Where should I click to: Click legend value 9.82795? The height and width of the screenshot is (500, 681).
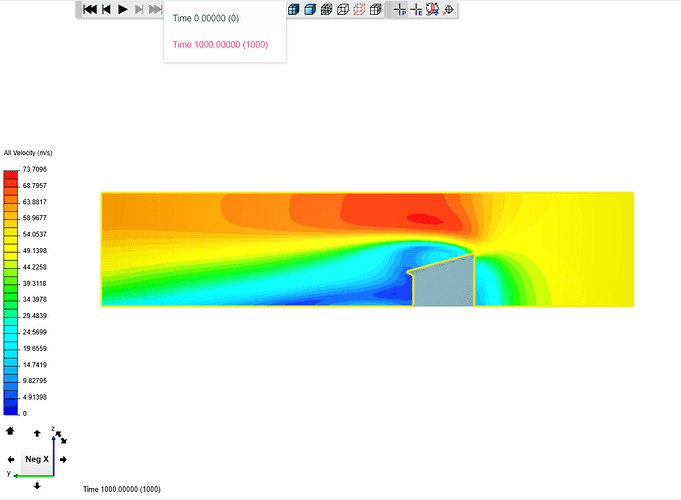point(35,381)
